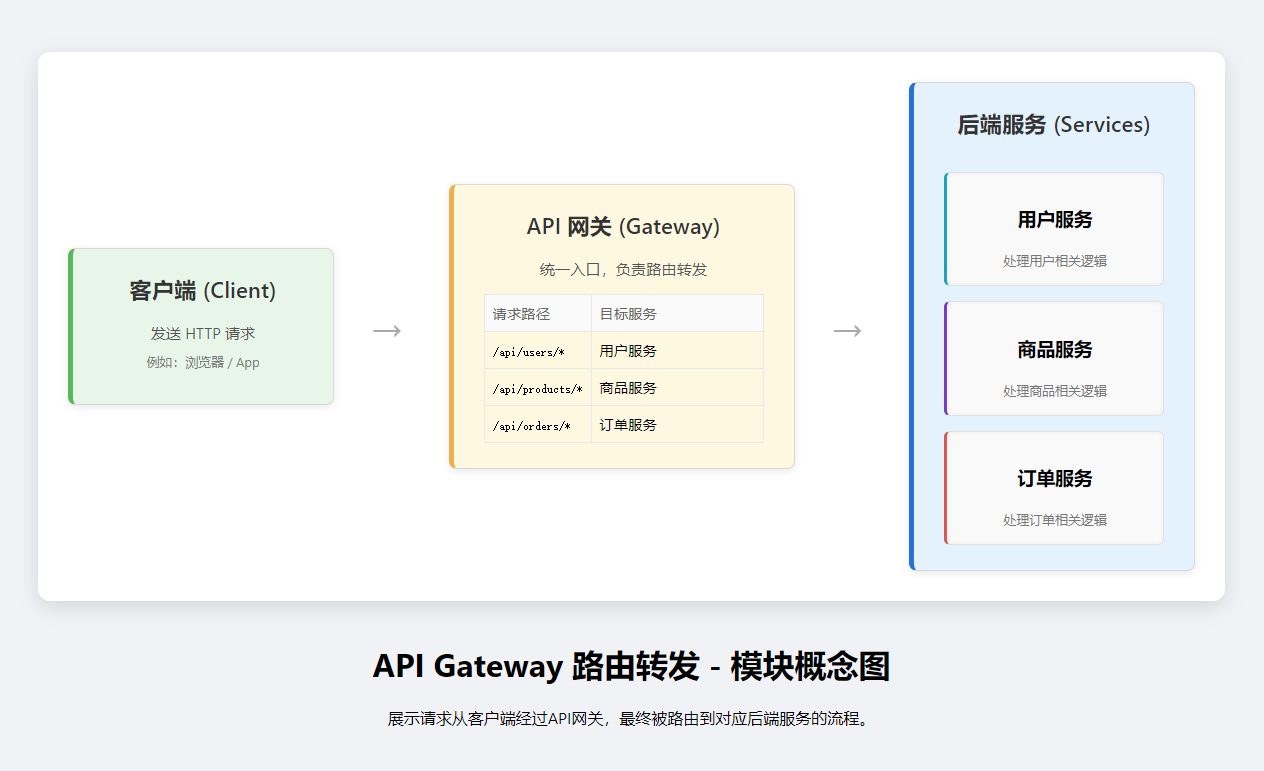The image size is (1264, 771).
Task: Select the 商品服务 service card
Action: click(x=1053, y=358)
